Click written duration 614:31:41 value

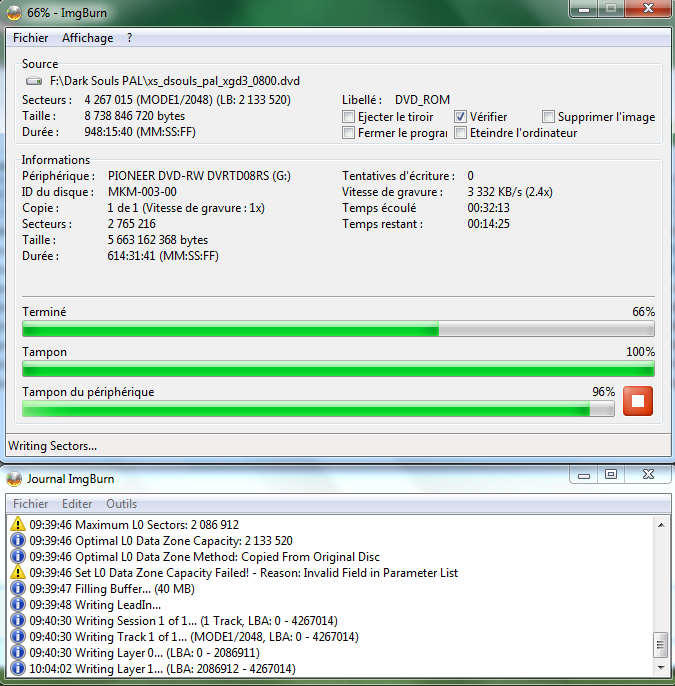(163, 256)
